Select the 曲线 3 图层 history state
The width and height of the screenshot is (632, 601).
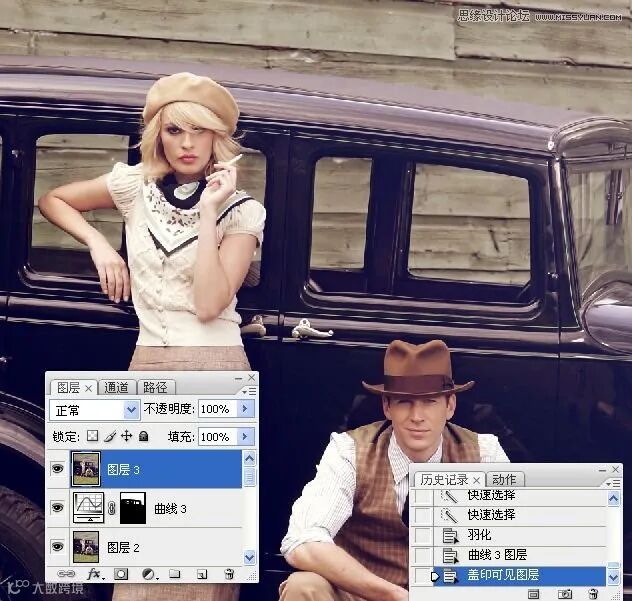click(520, 555)
